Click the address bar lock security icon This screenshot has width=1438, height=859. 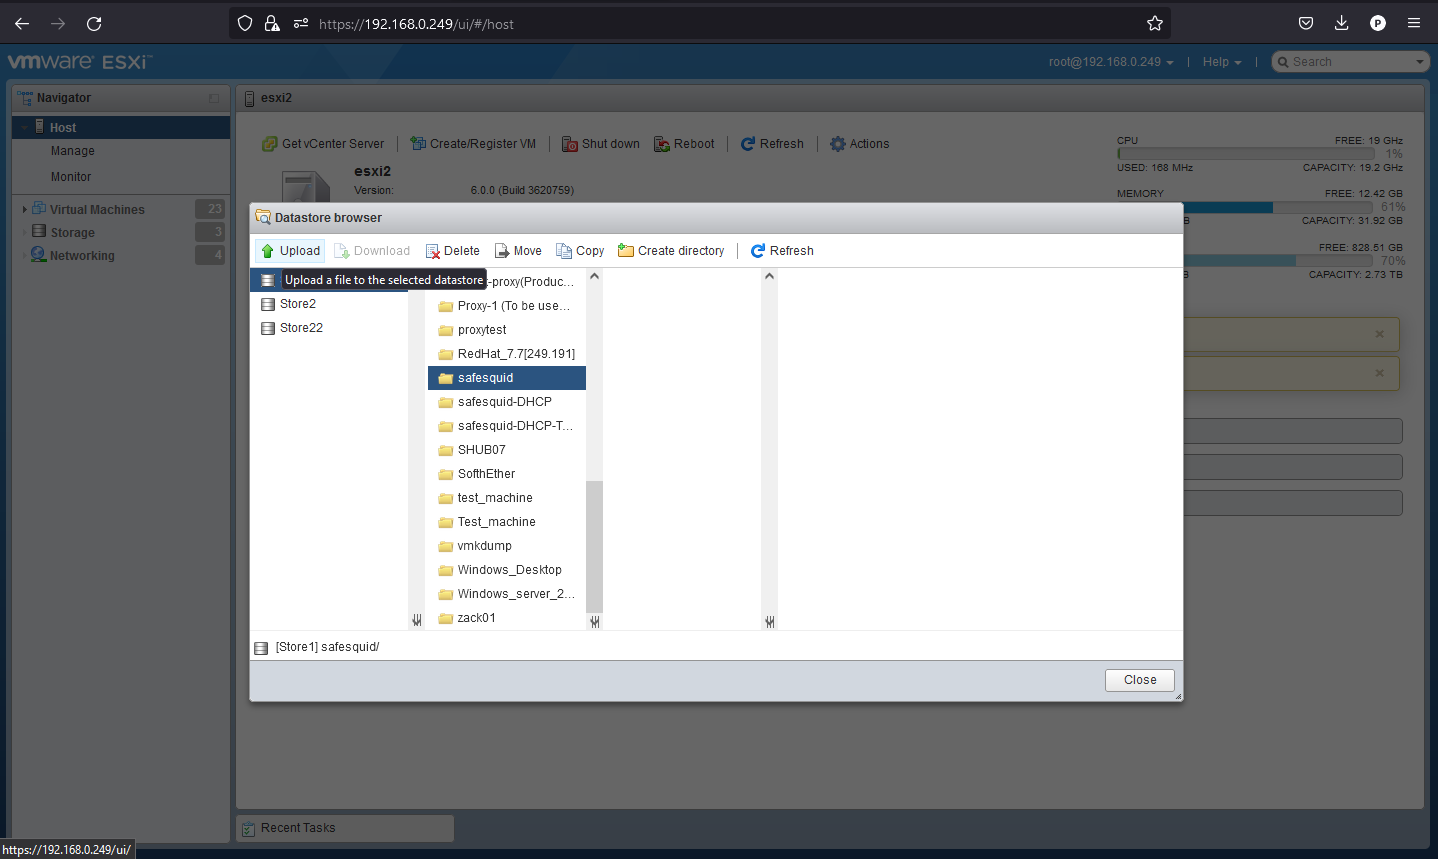[272, 23]
